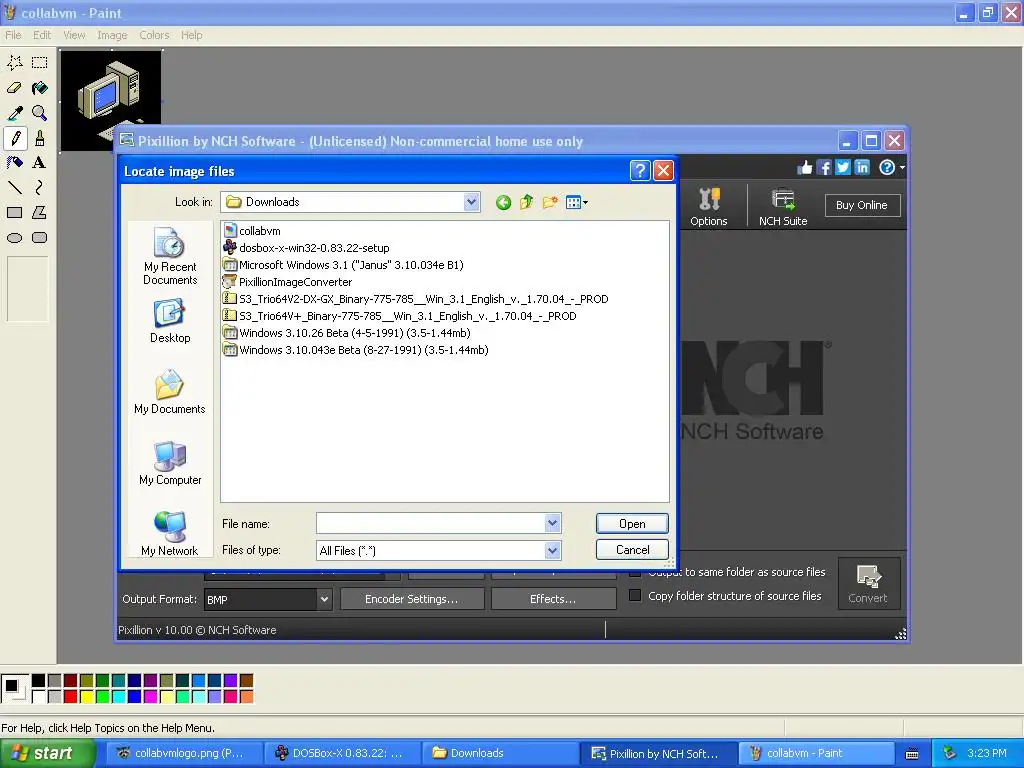Image resolution: width=1024 pixels, height=768 pixels.
Task: Select the Free-Form Select tool in Paint
Action: pos(14,63)
